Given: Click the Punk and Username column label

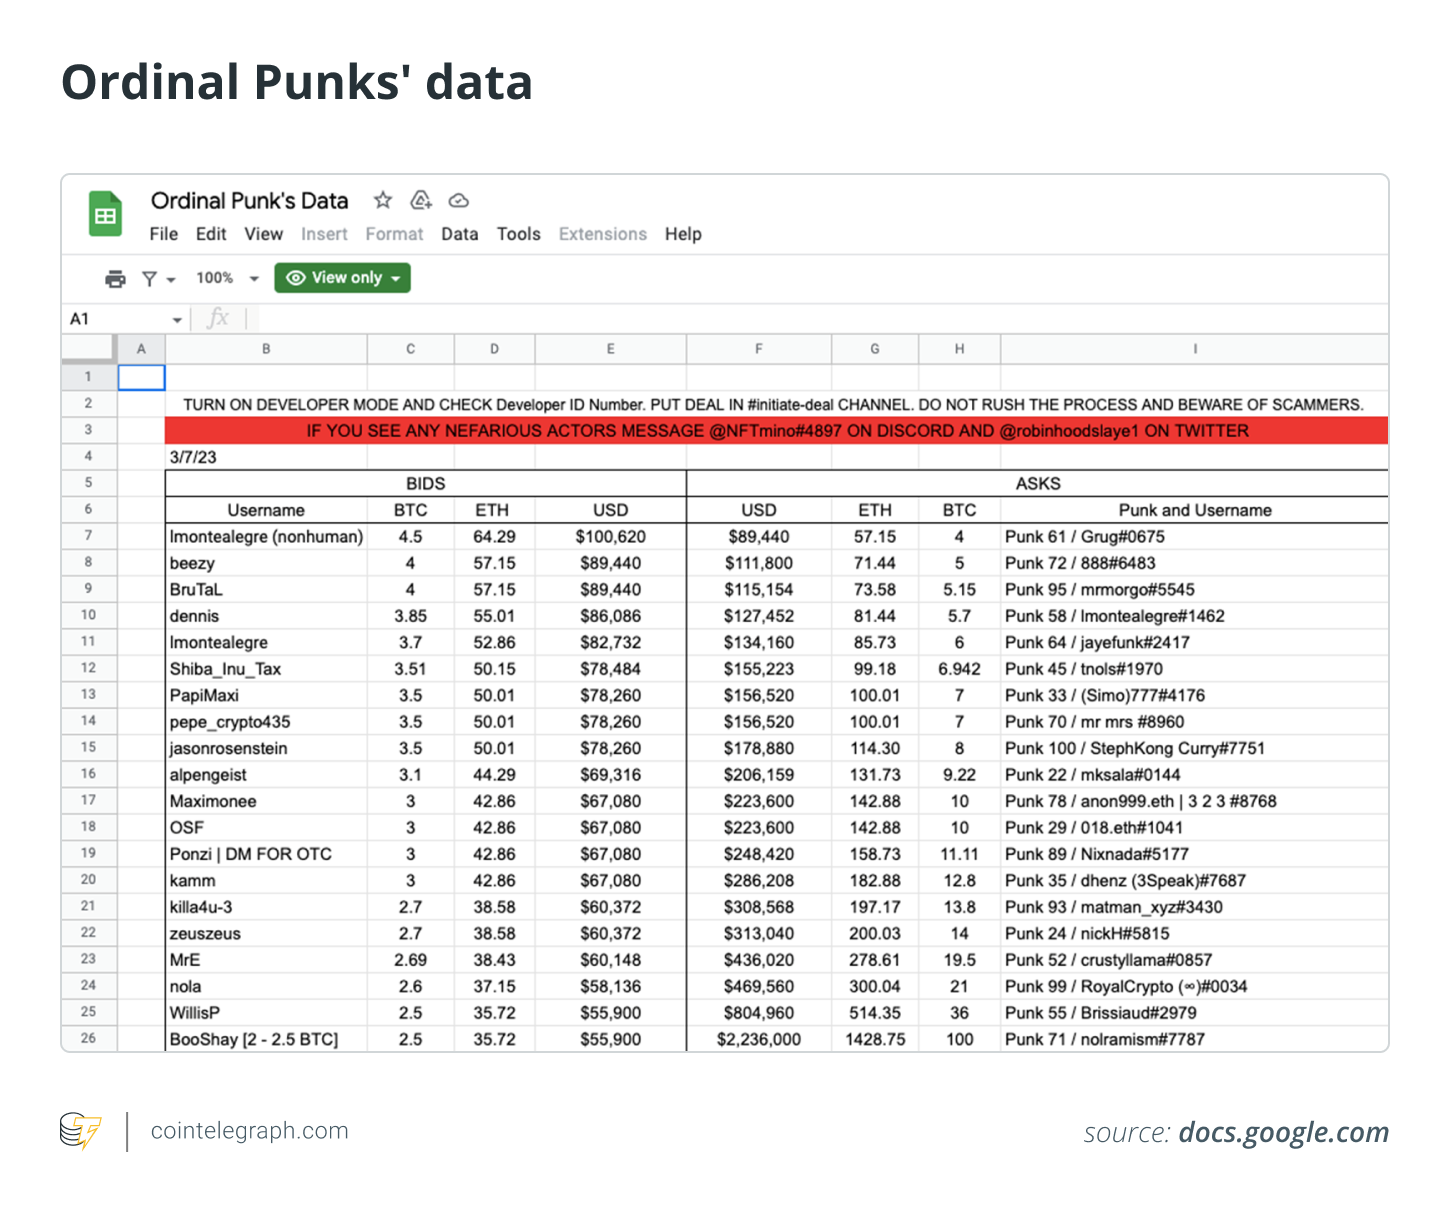Looking at the screenshot, I should 1195,510.
